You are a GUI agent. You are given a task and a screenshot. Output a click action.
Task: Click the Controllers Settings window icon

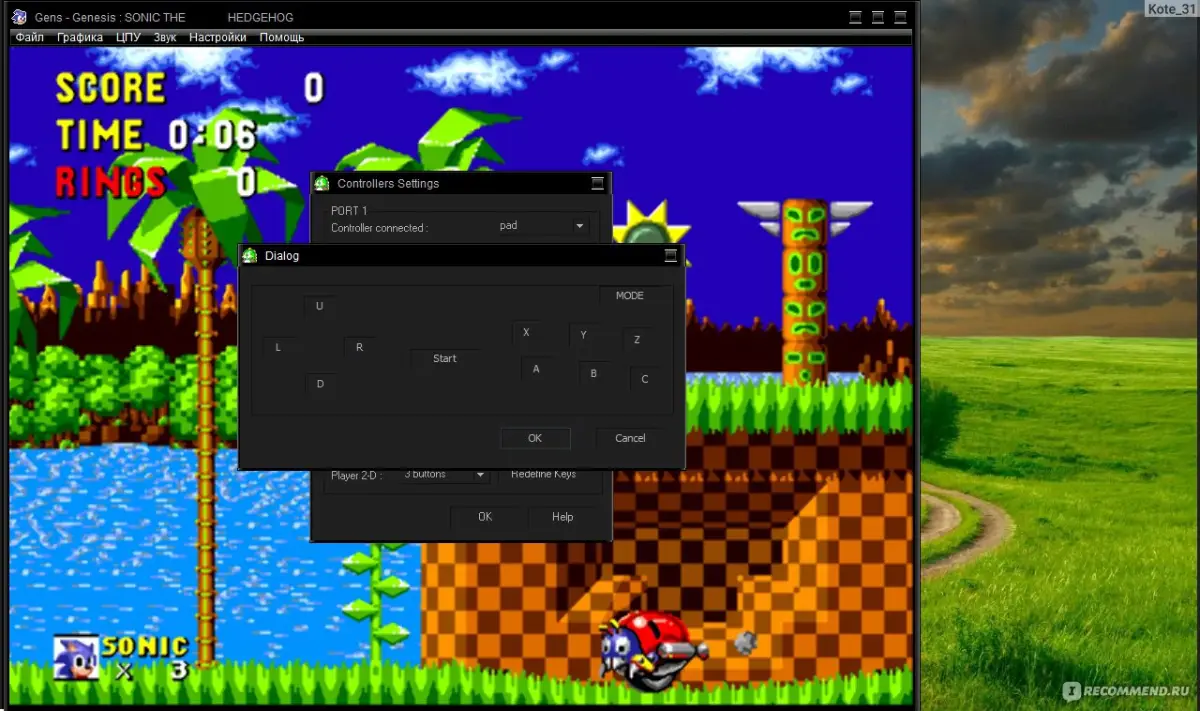click(x=322, y=183)
